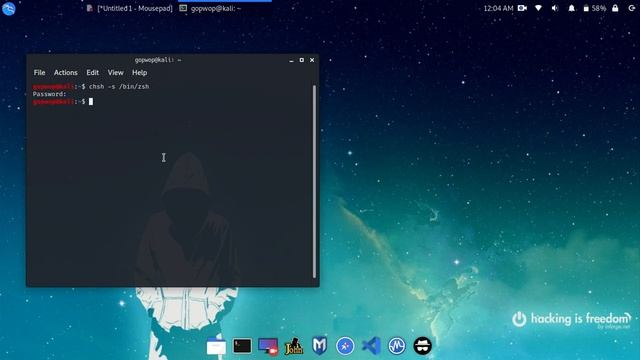Open the Wi-Fi network tray icon
640x360 pixels.
[538, 8]
